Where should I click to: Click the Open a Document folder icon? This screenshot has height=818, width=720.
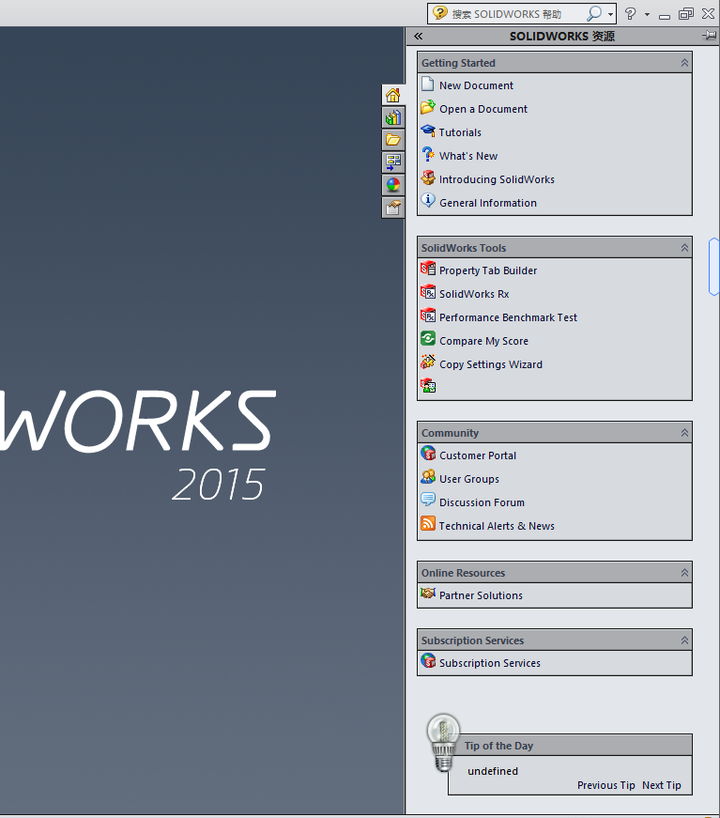[x=428, y=107]
